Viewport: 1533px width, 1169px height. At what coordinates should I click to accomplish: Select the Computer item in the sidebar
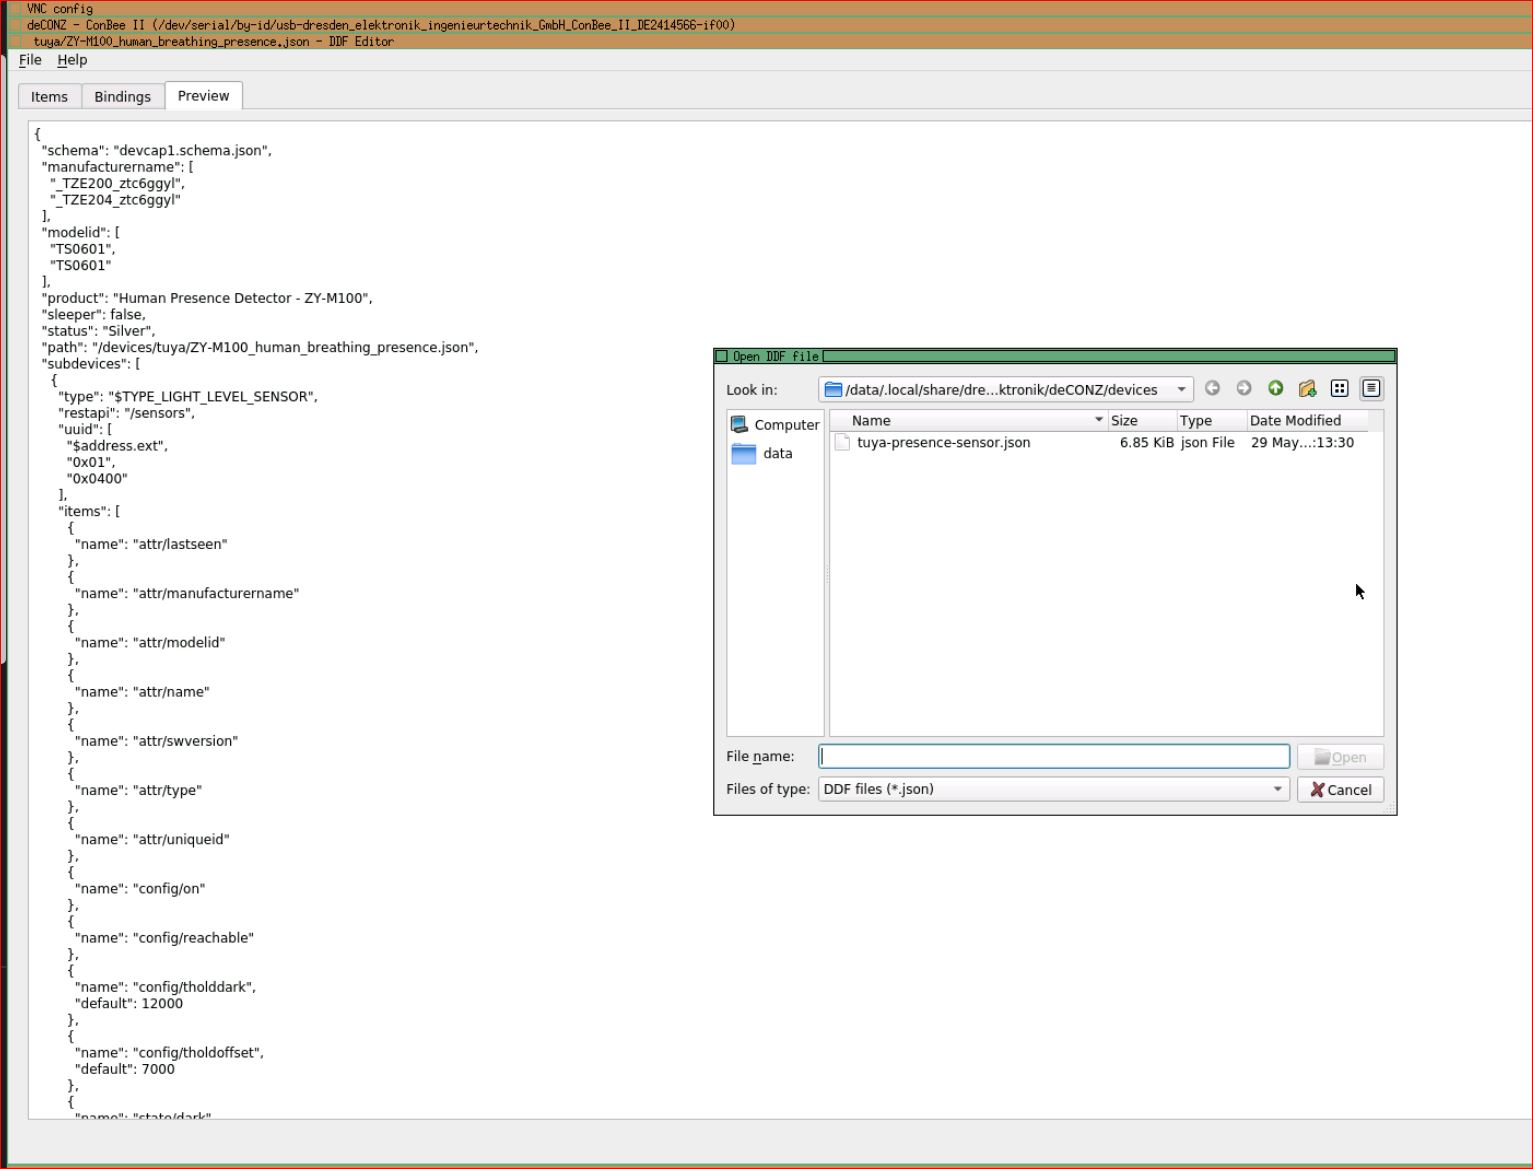click(785, 424)
